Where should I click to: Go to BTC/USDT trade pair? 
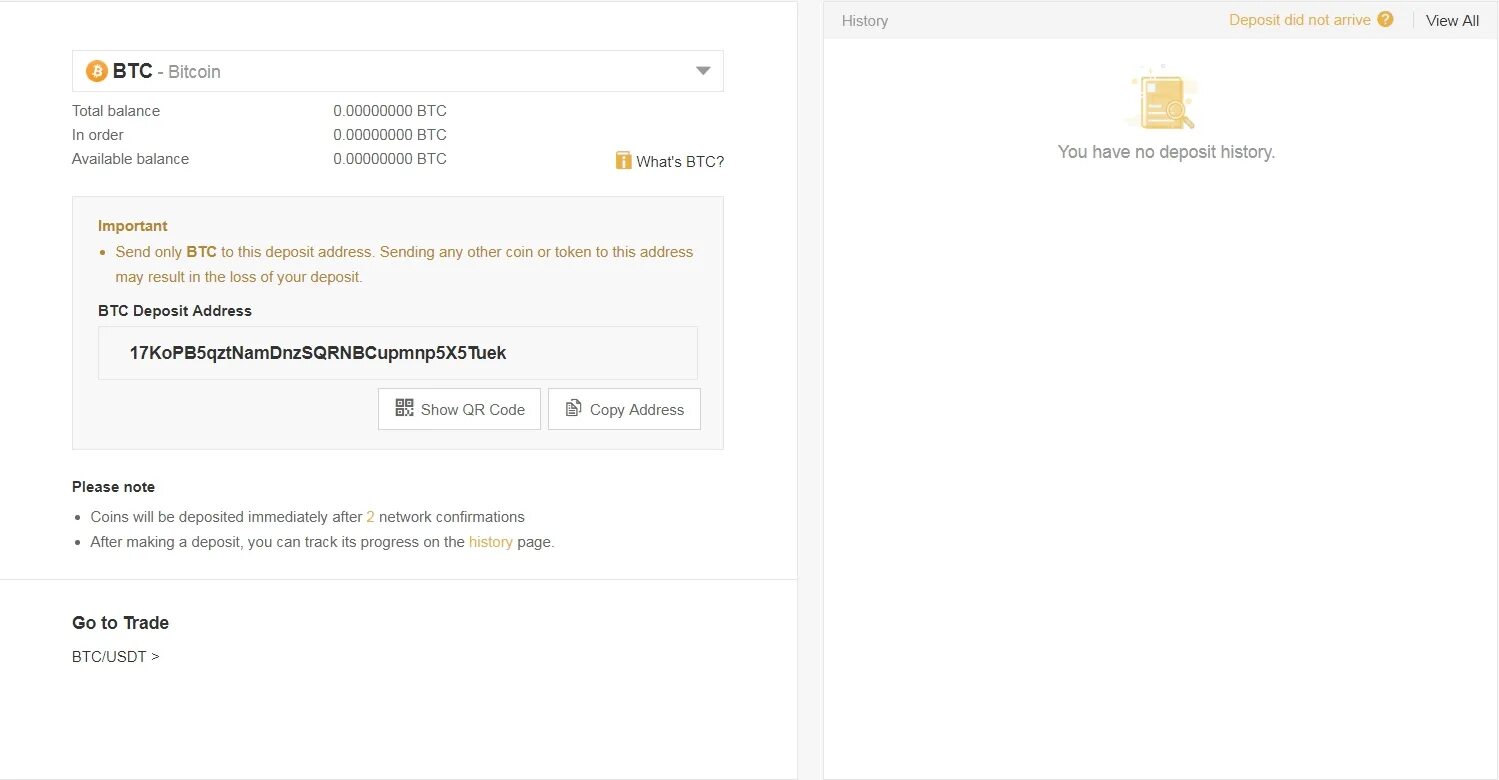point(115,657)
